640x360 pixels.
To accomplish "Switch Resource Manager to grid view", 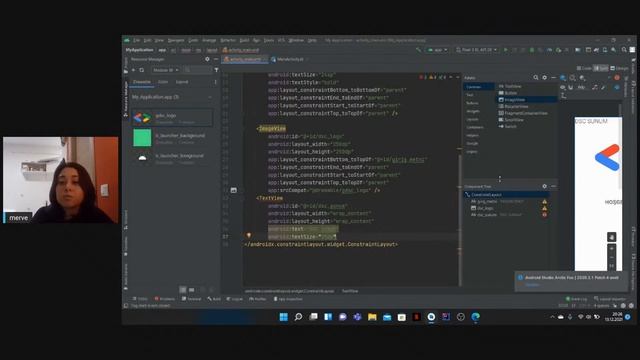I will [x=191, y=290].
